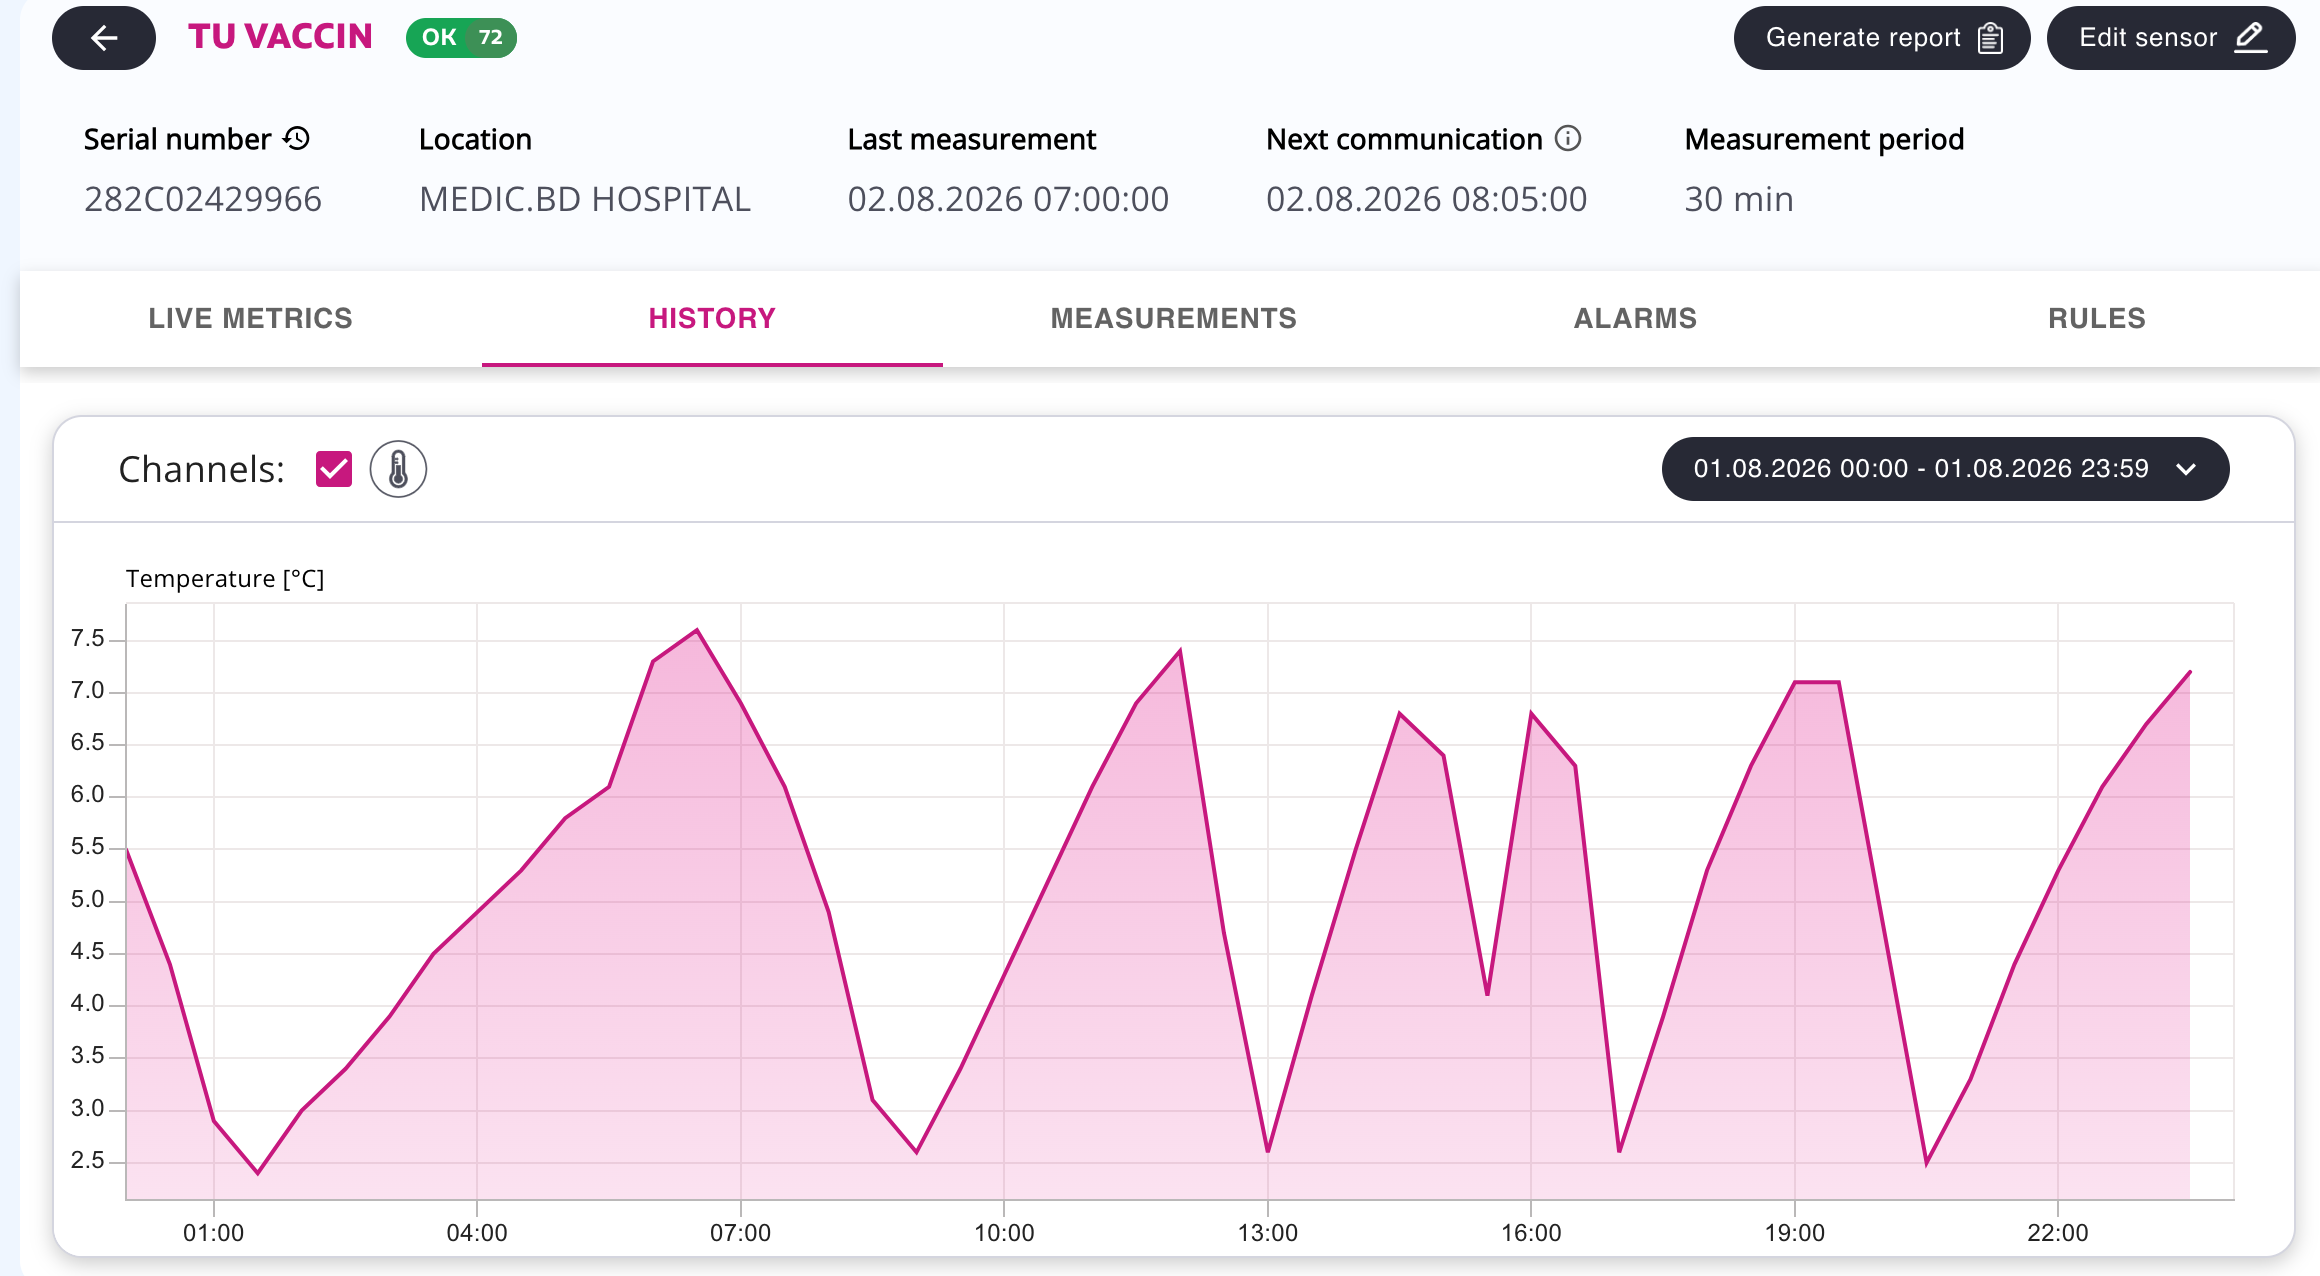The image size is (2320, 1276).
Task: Click the 22:00 time axis label
Action: pyautogui.click(x=2058, y=1233)
